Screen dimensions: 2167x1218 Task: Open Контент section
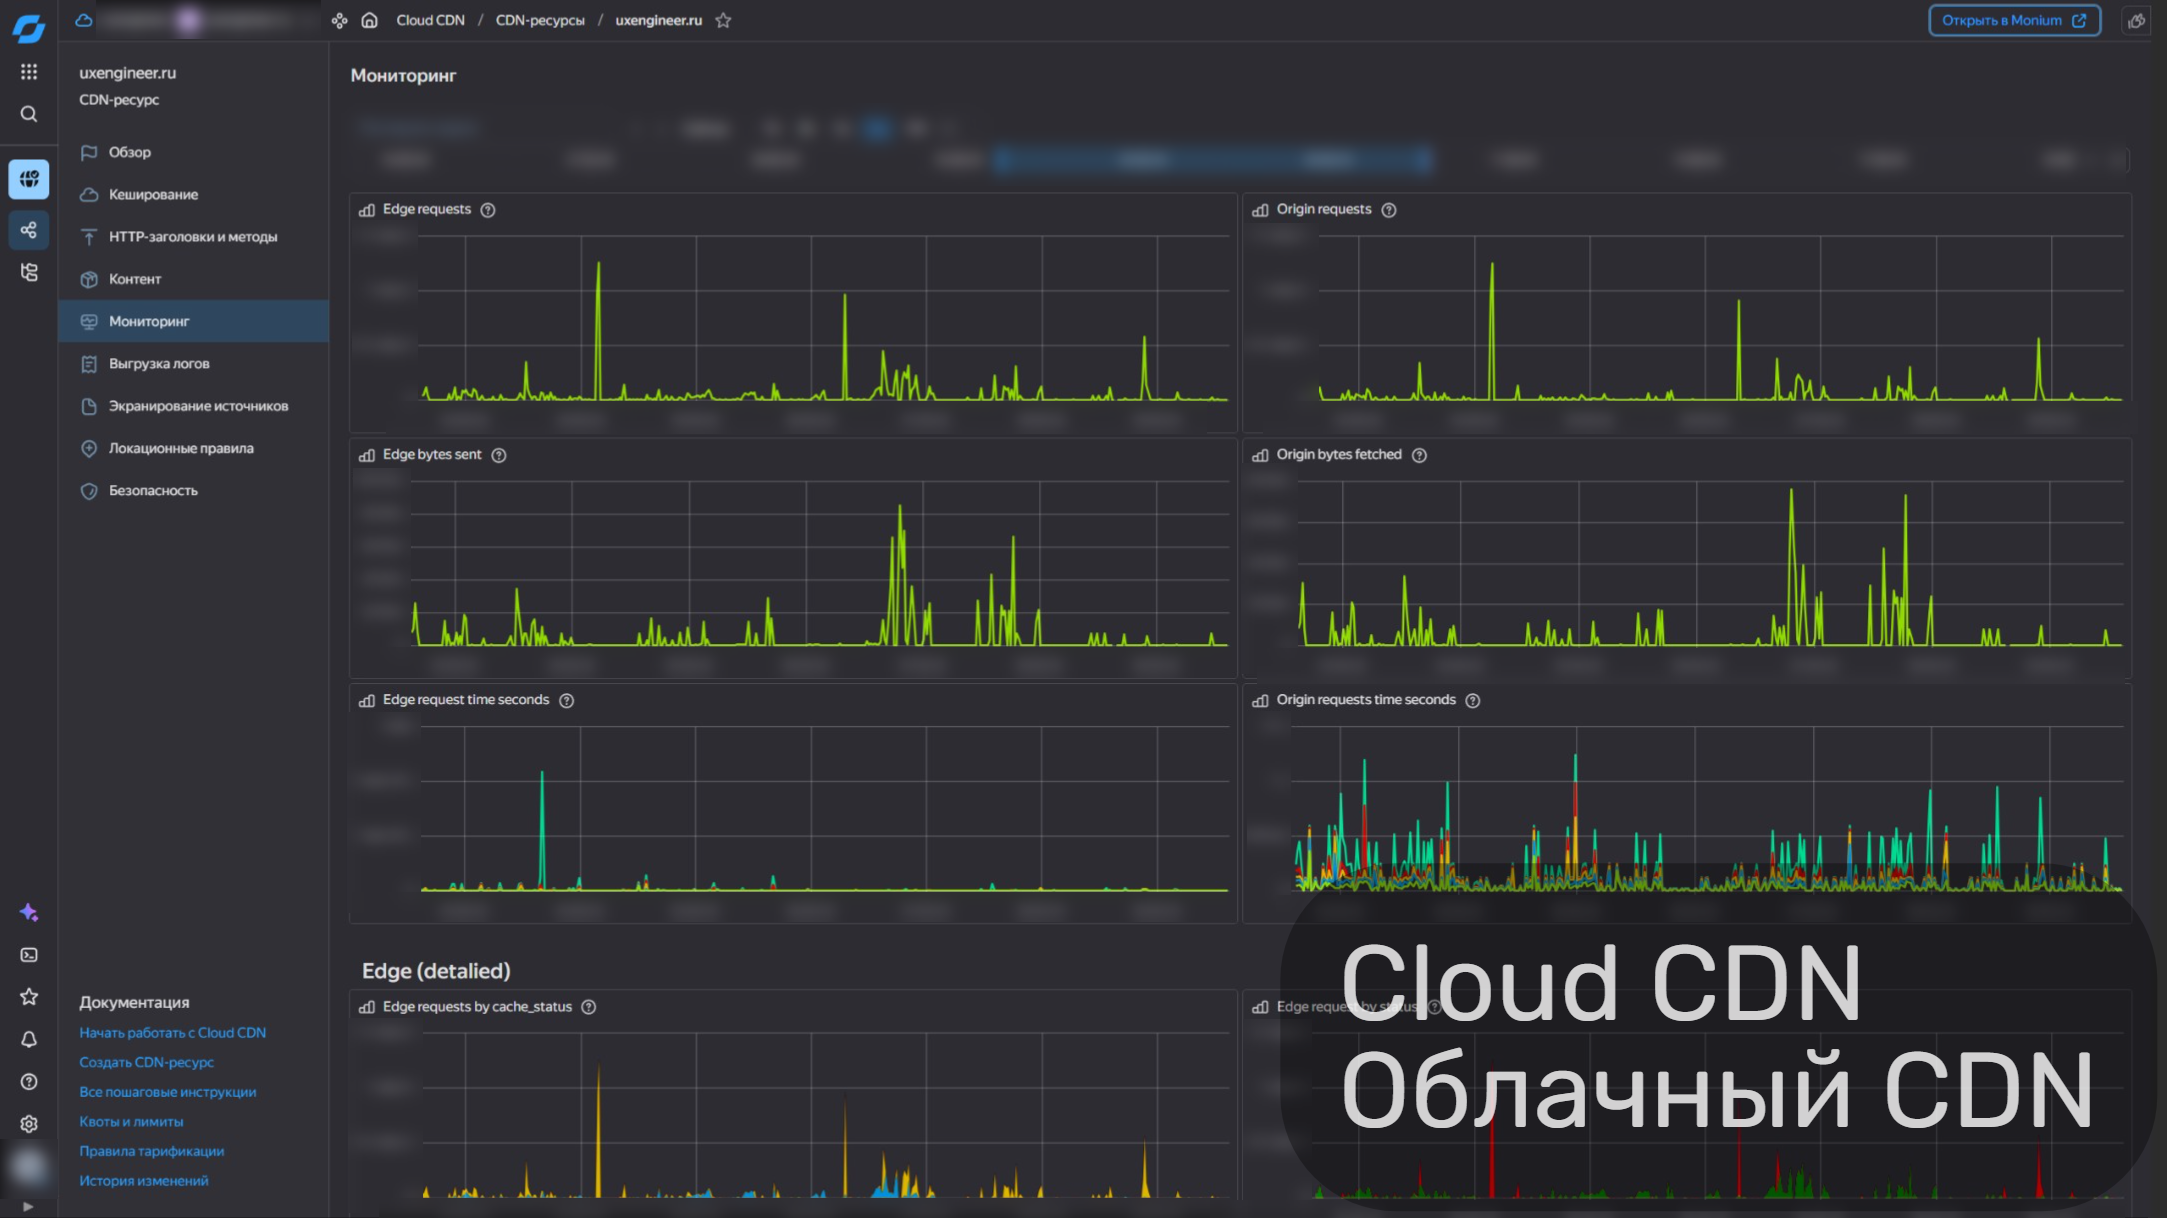point(194,279)
